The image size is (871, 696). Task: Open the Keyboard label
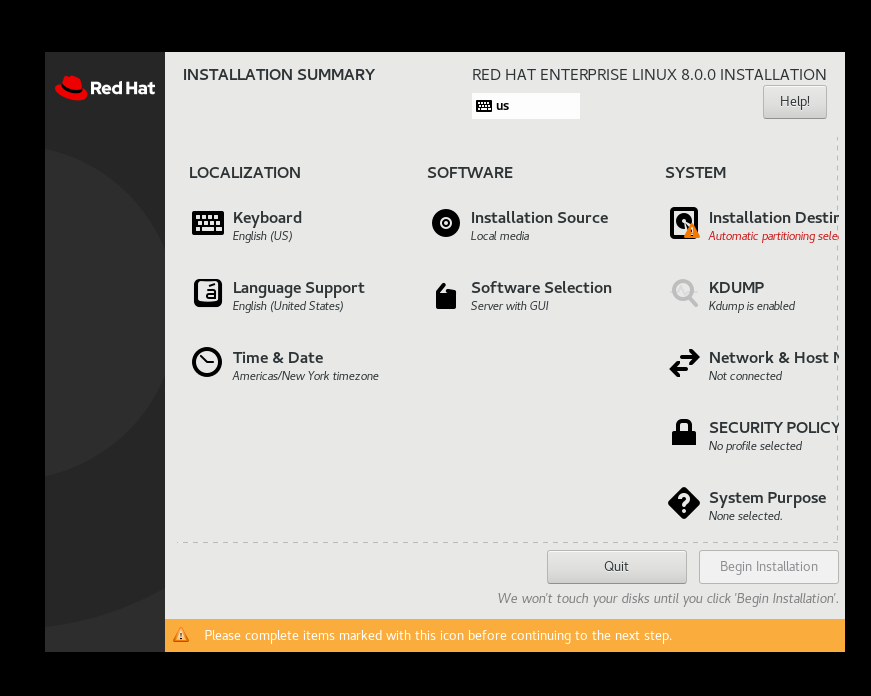click(267, 218)
